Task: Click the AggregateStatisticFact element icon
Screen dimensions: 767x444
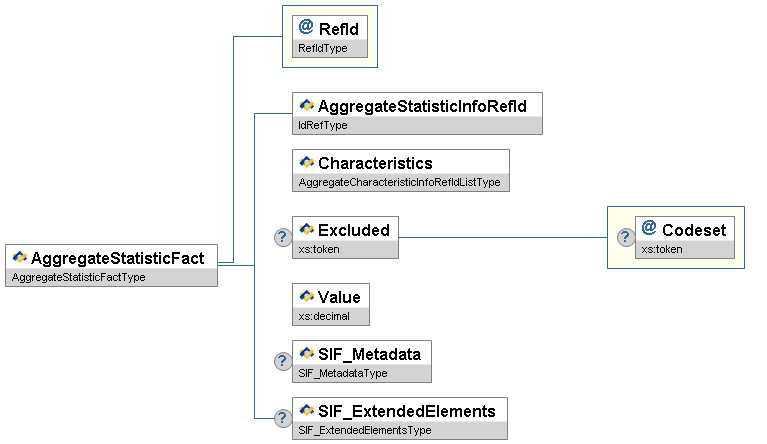Action: tap(20, 258)
